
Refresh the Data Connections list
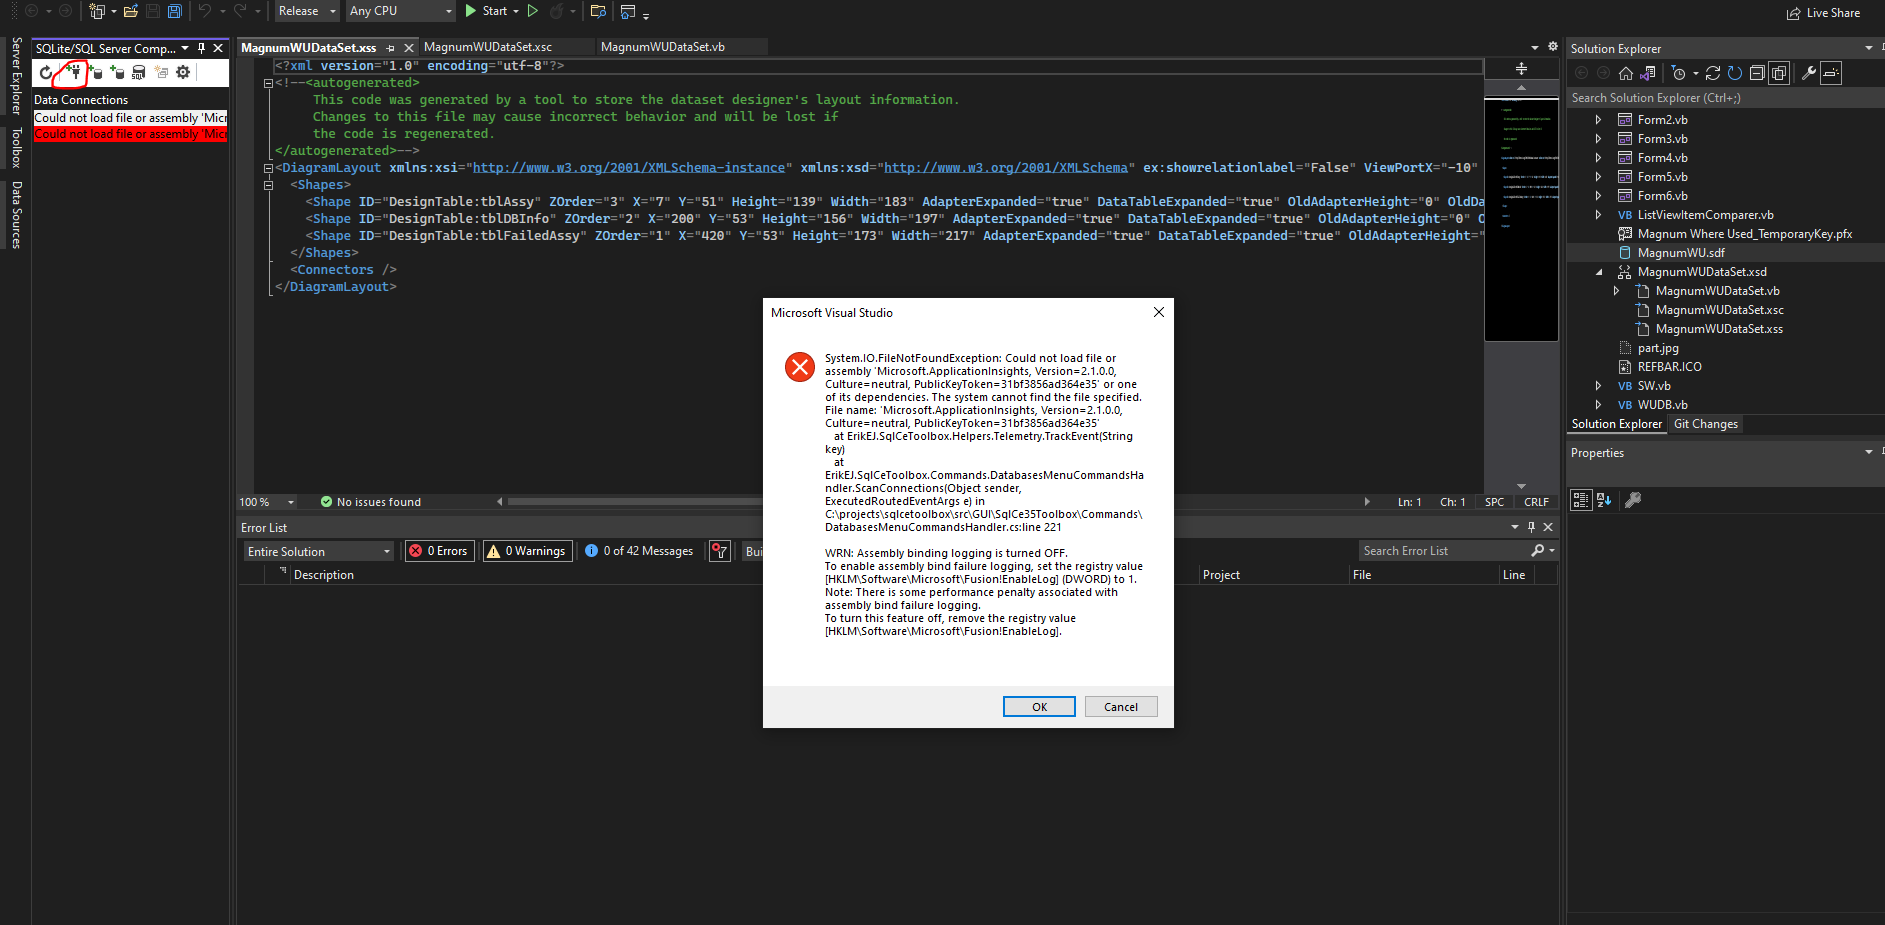(45, 72)
